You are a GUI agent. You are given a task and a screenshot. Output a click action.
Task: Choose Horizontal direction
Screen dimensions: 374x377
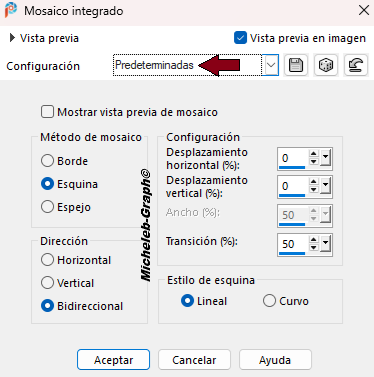pyautogui.click(x=47, y=260)
